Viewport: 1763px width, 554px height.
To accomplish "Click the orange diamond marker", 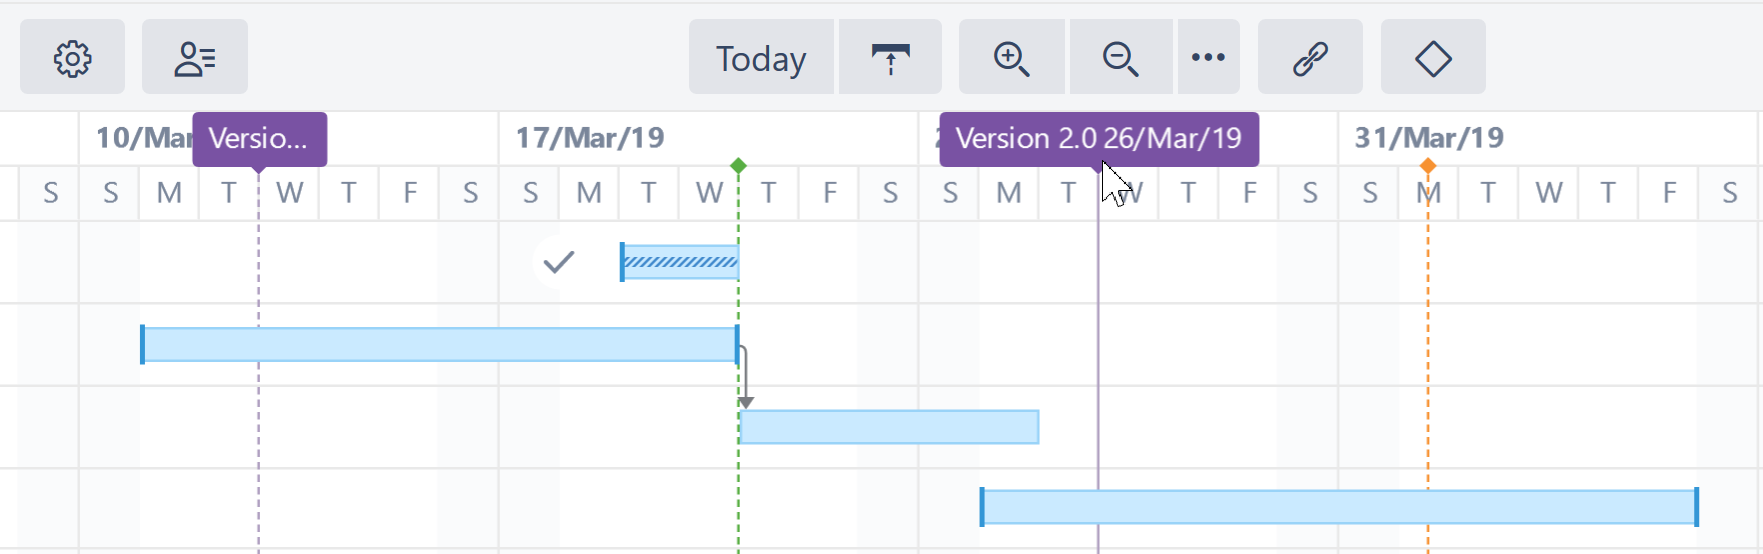I will tap(1428, 165).
